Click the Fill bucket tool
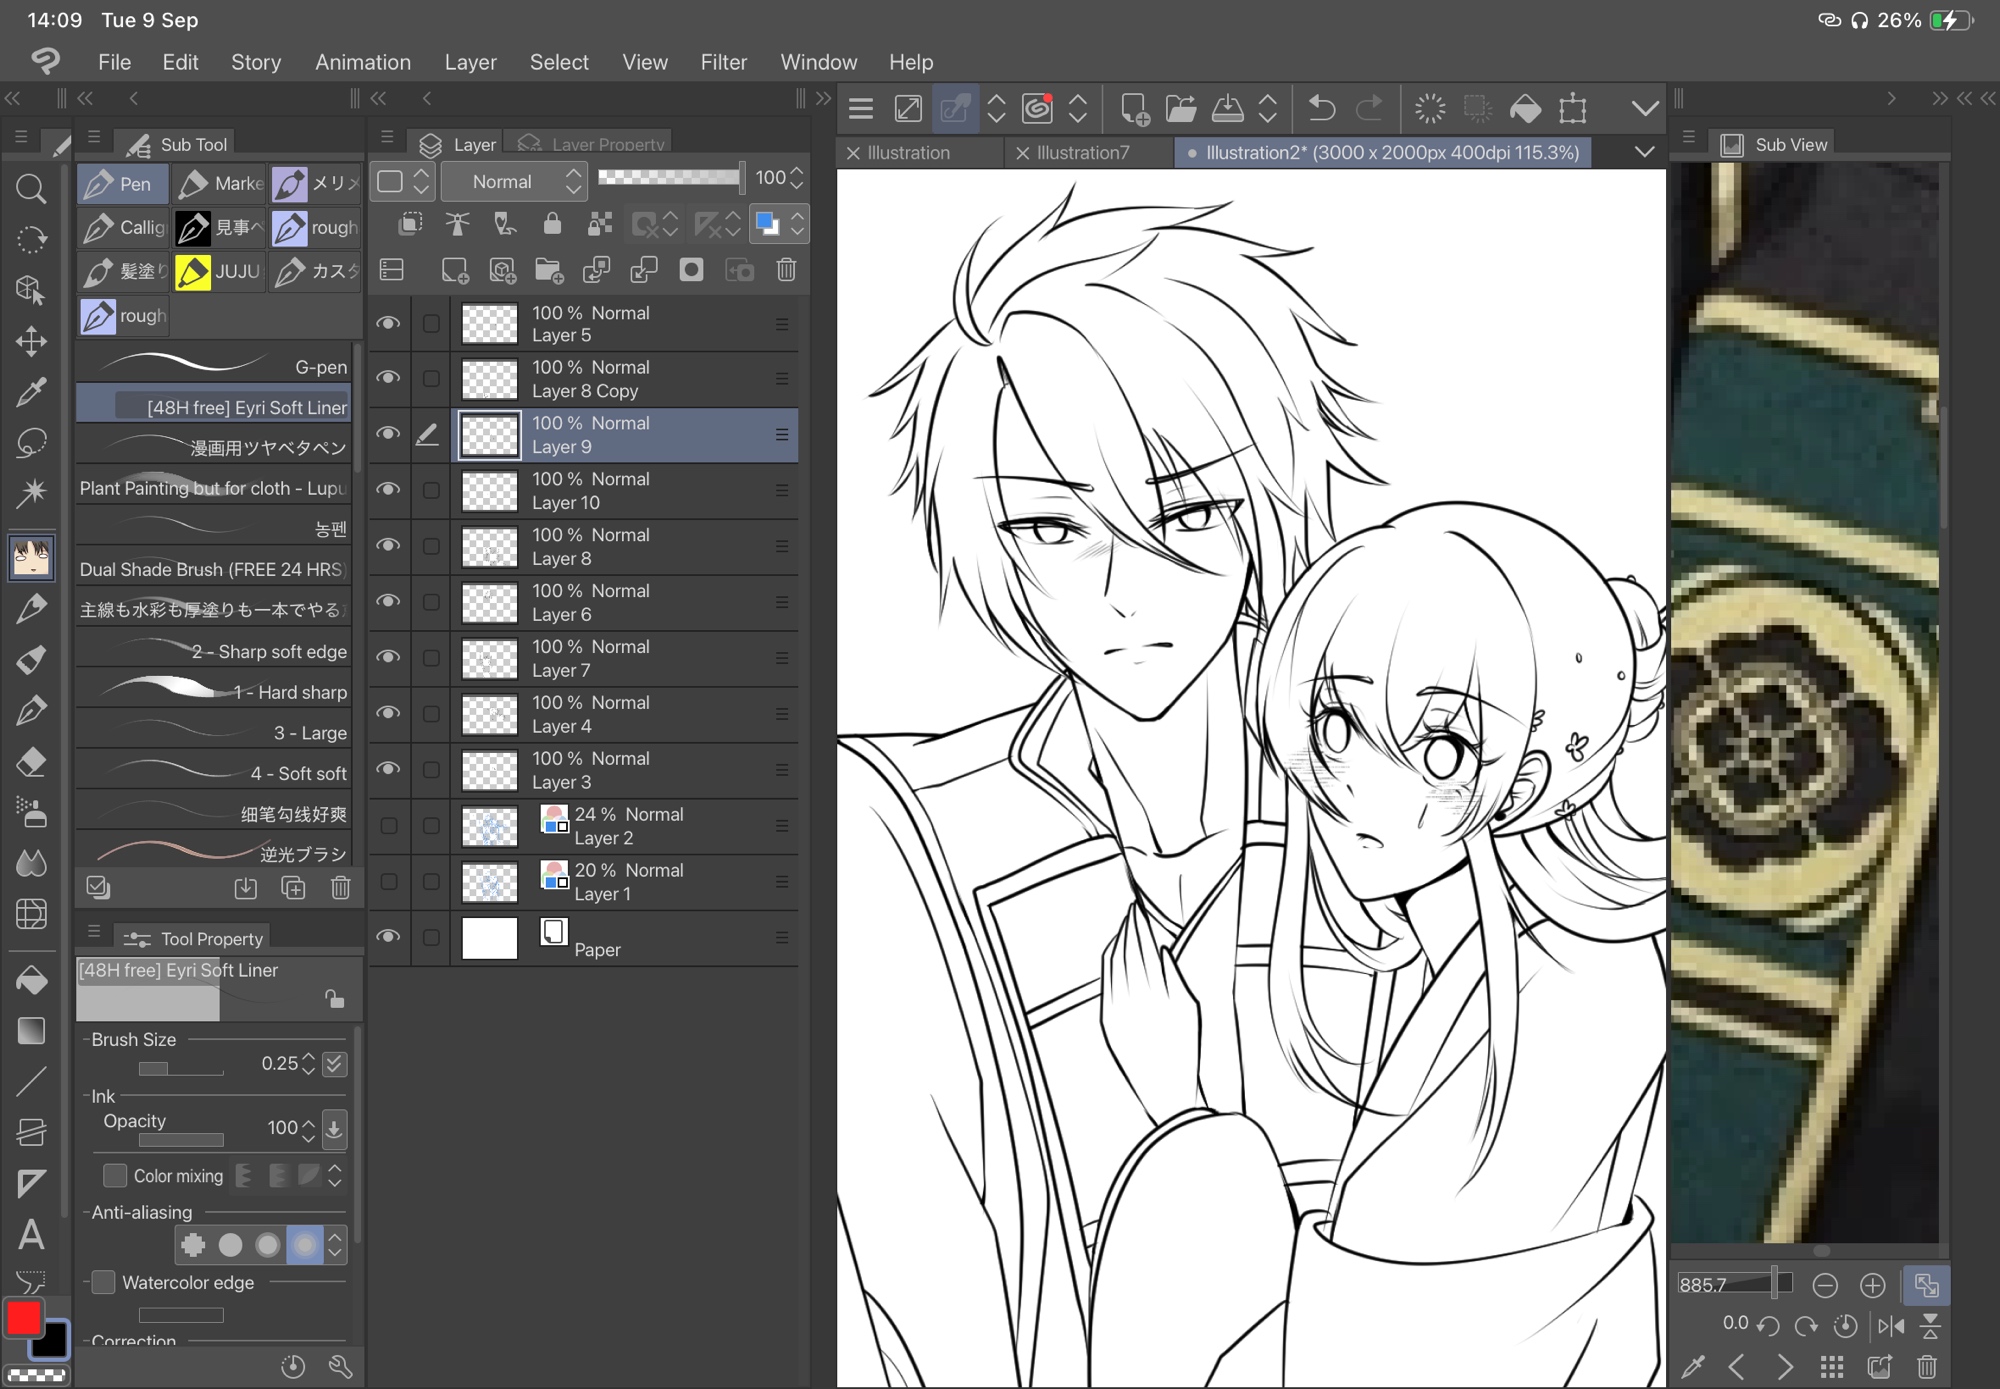The width and height of the screenshot is (2000, 1389). [31, 980]
